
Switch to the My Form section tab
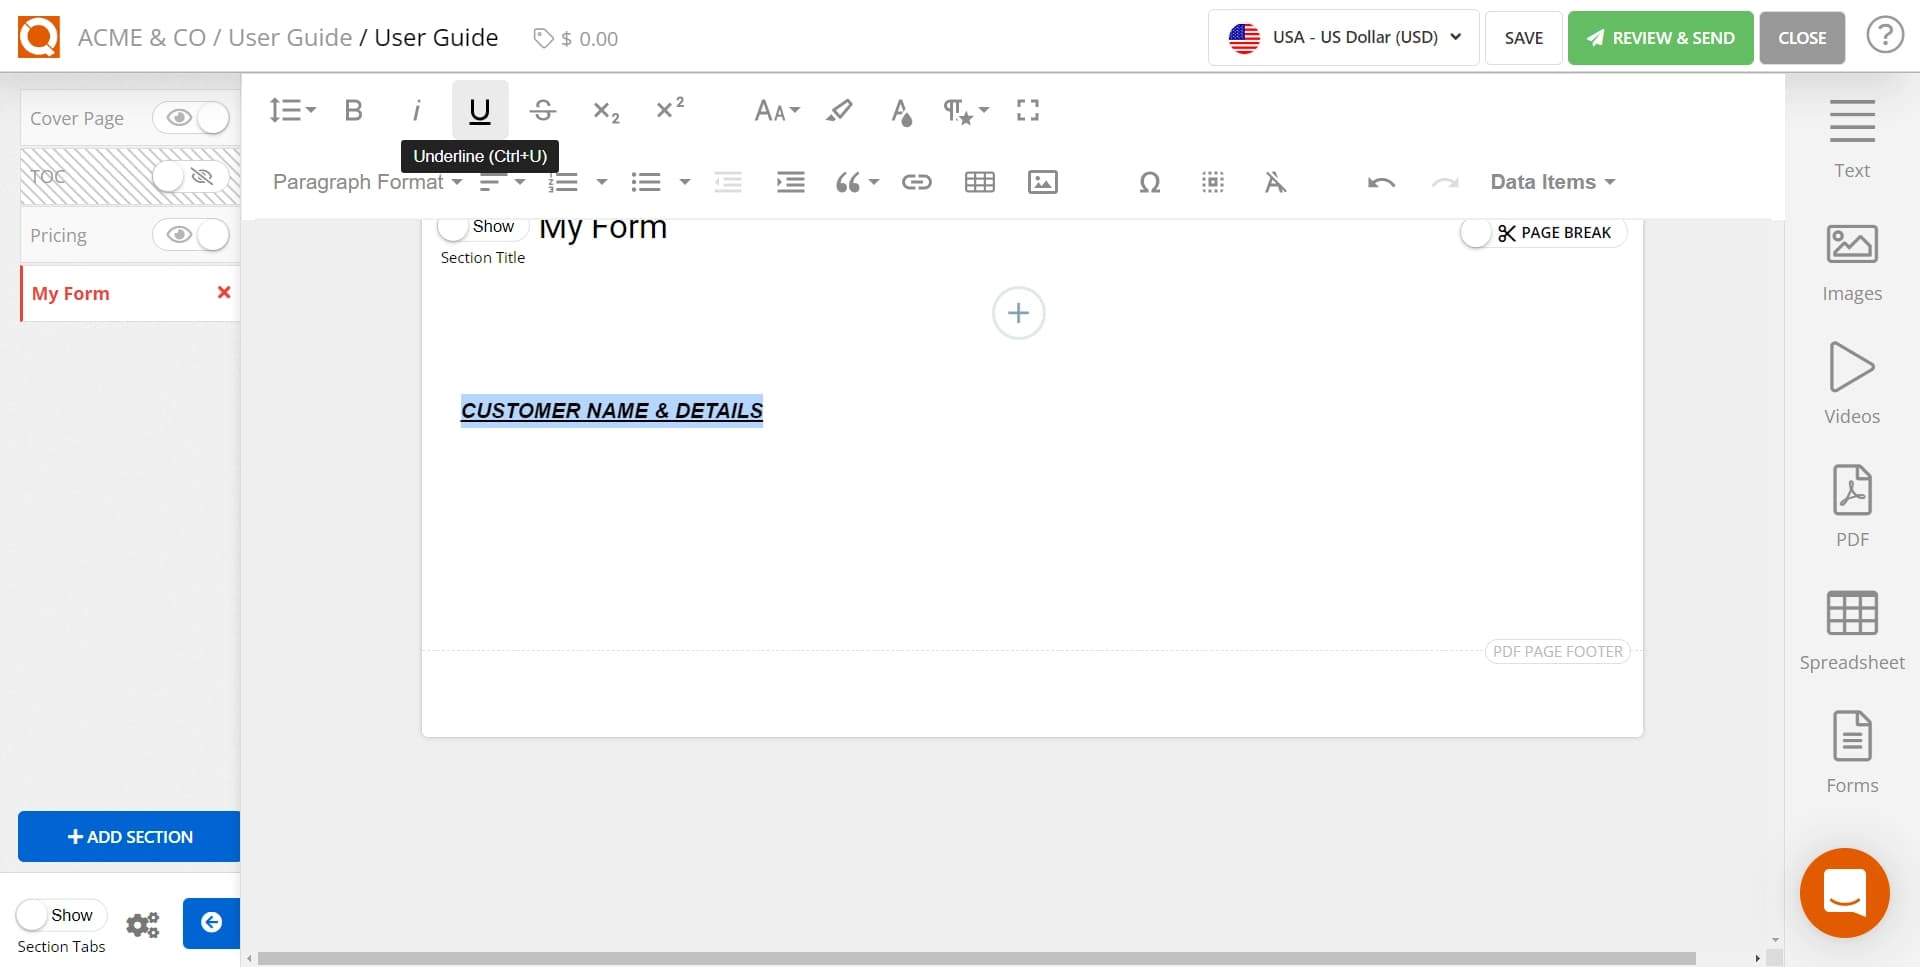[70, 293]
